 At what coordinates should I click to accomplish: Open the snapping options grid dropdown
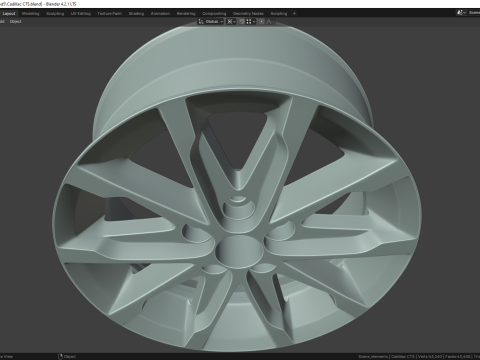[x=251, y=22]
